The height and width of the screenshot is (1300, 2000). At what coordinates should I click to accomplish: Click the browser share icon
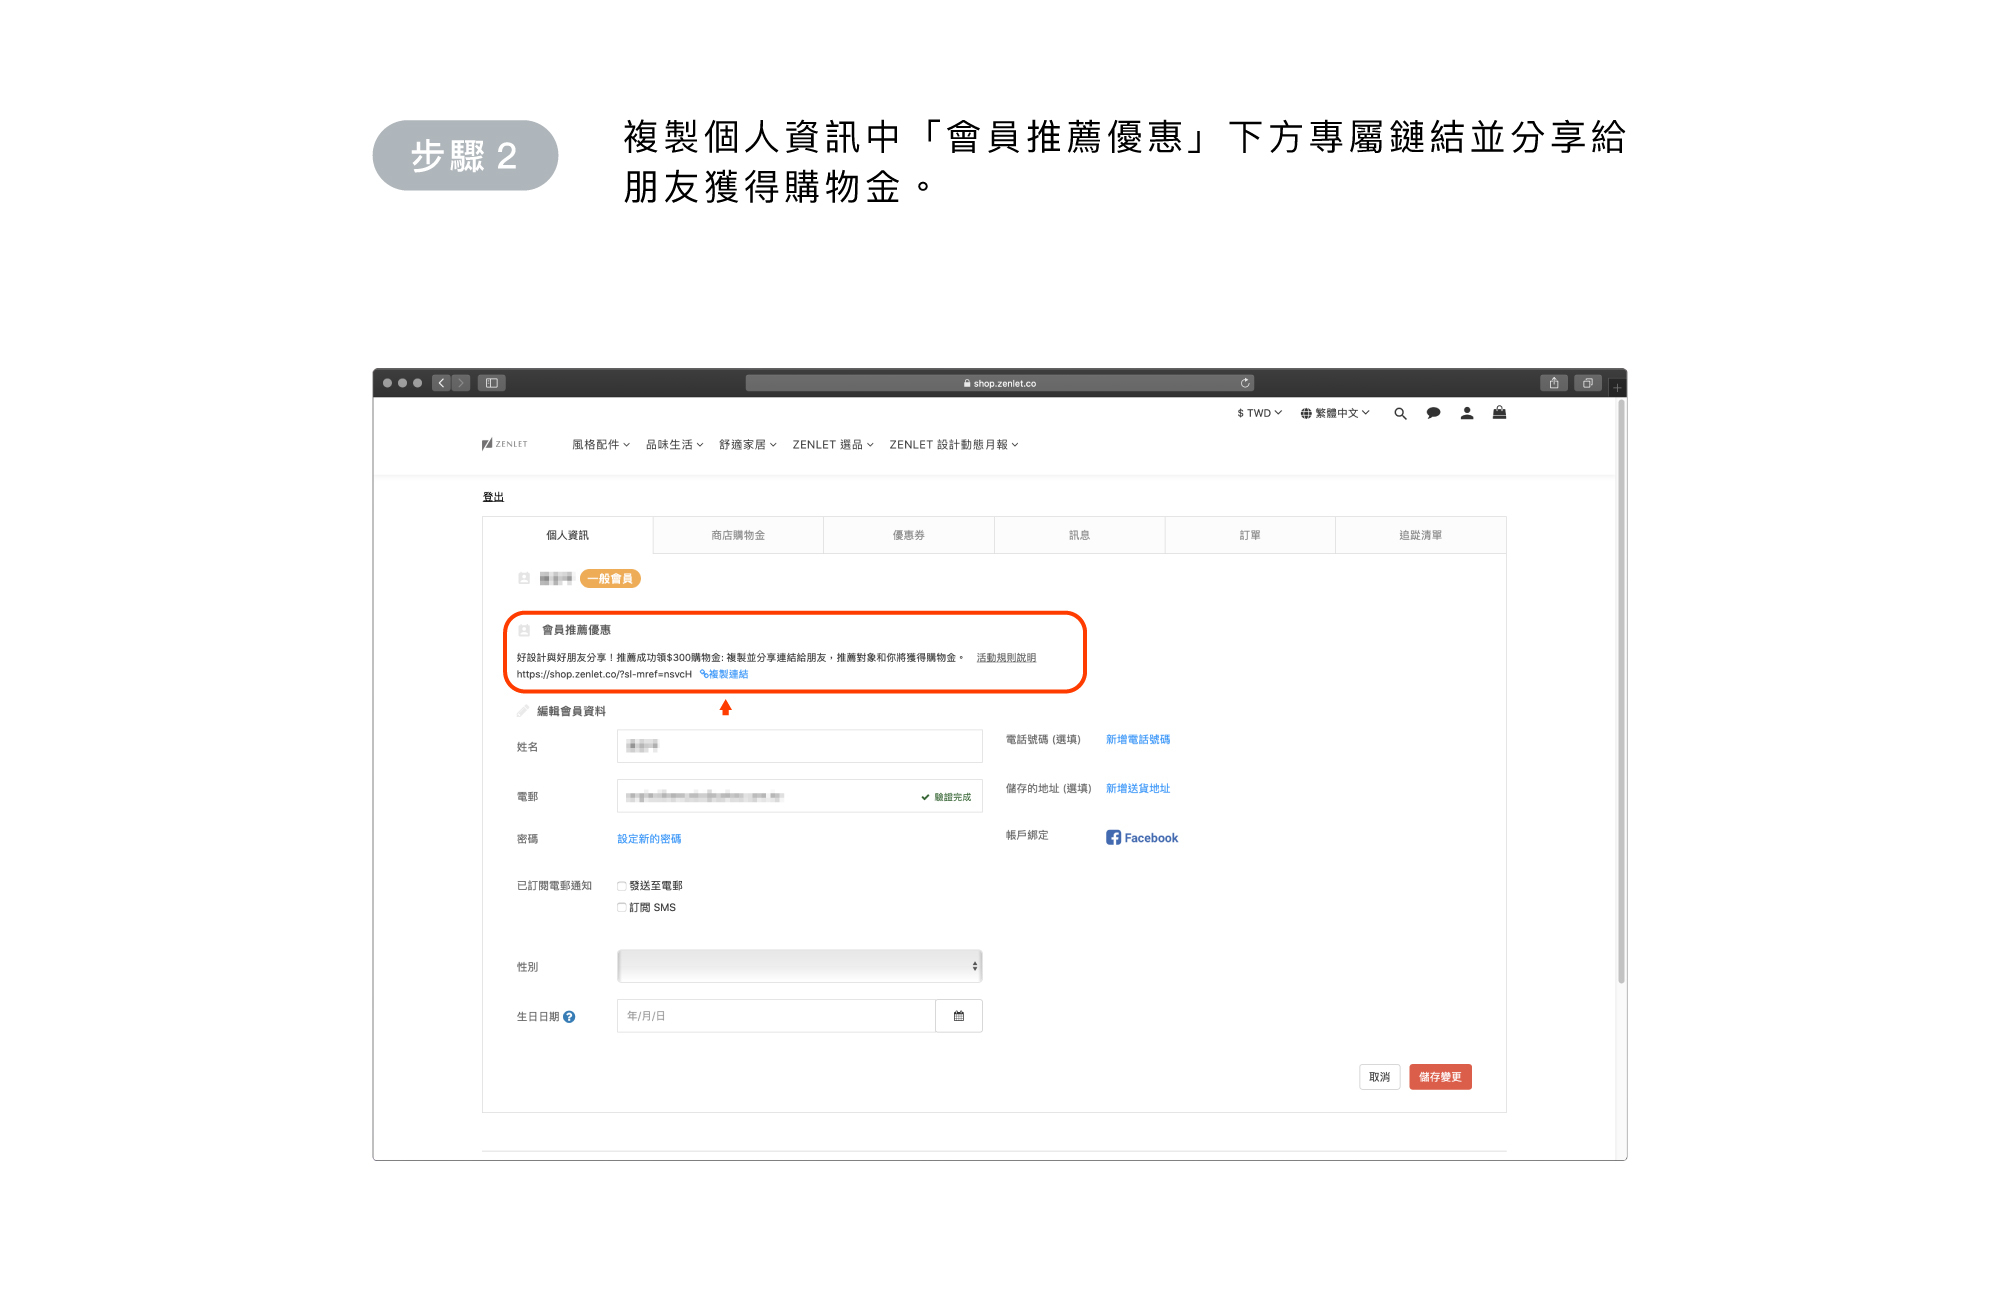[x=1554, y=383]
